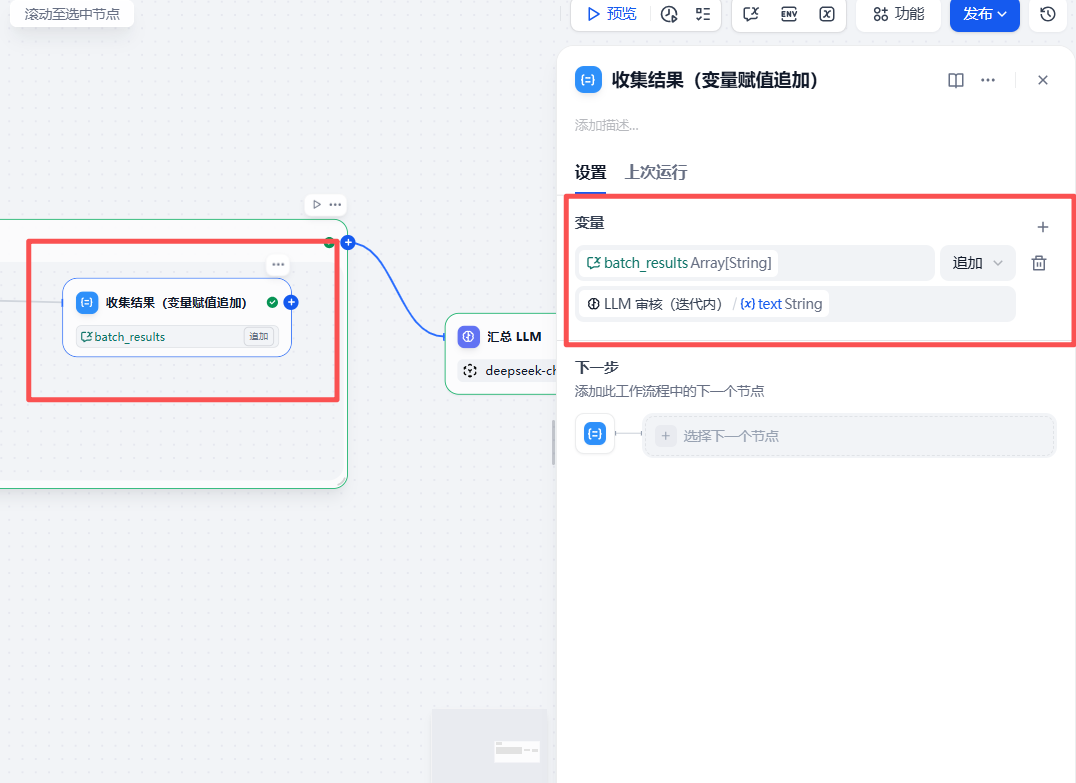
Task: Open conversation variables icon in toolbar
Action: tap(751, 14)
